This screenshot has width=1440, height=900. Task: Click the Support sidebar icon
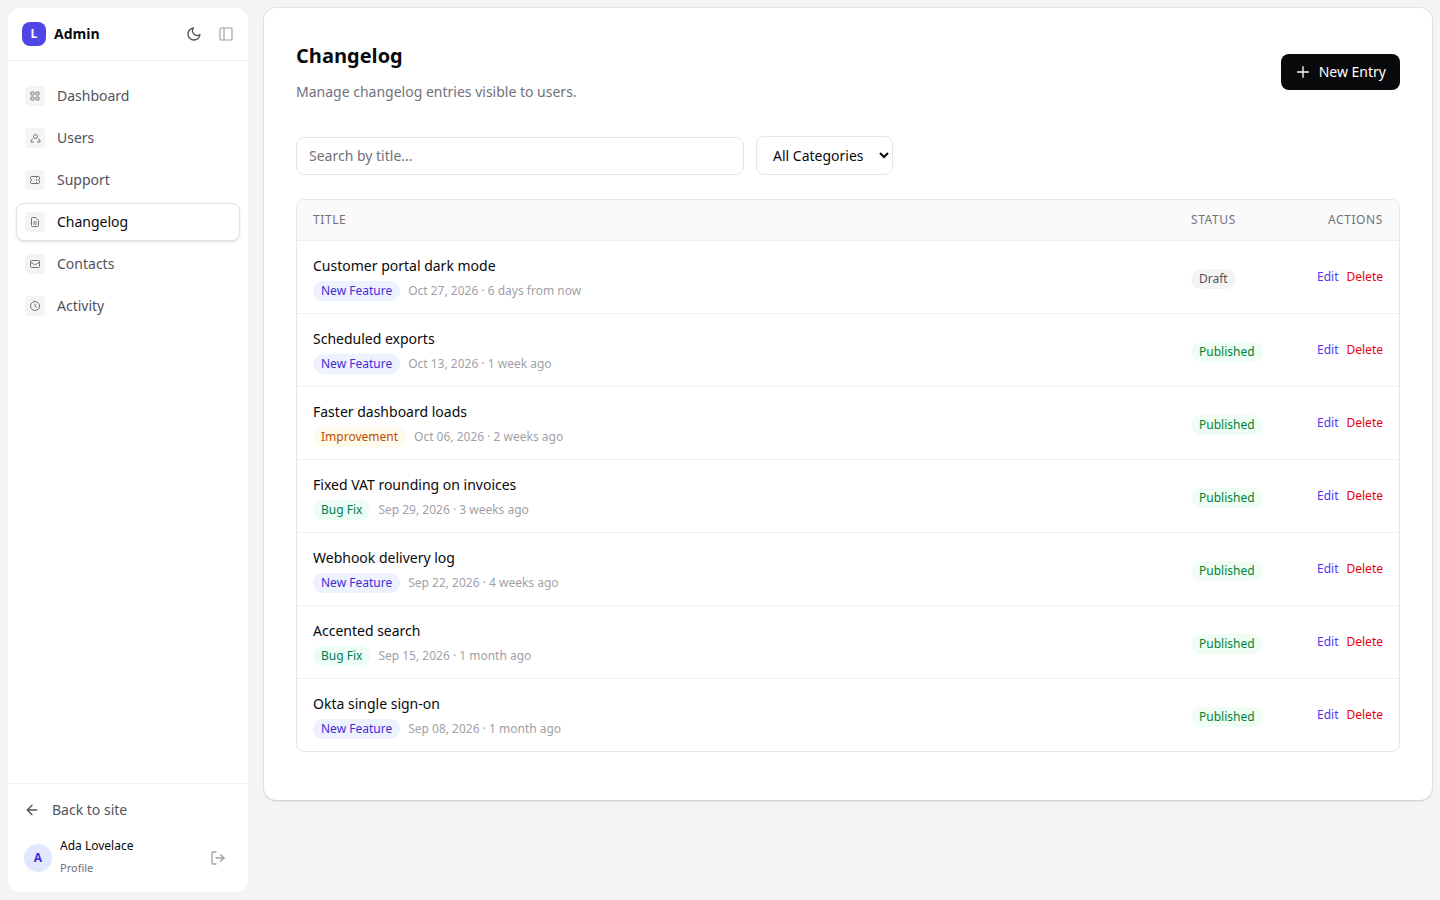[35, 180]
